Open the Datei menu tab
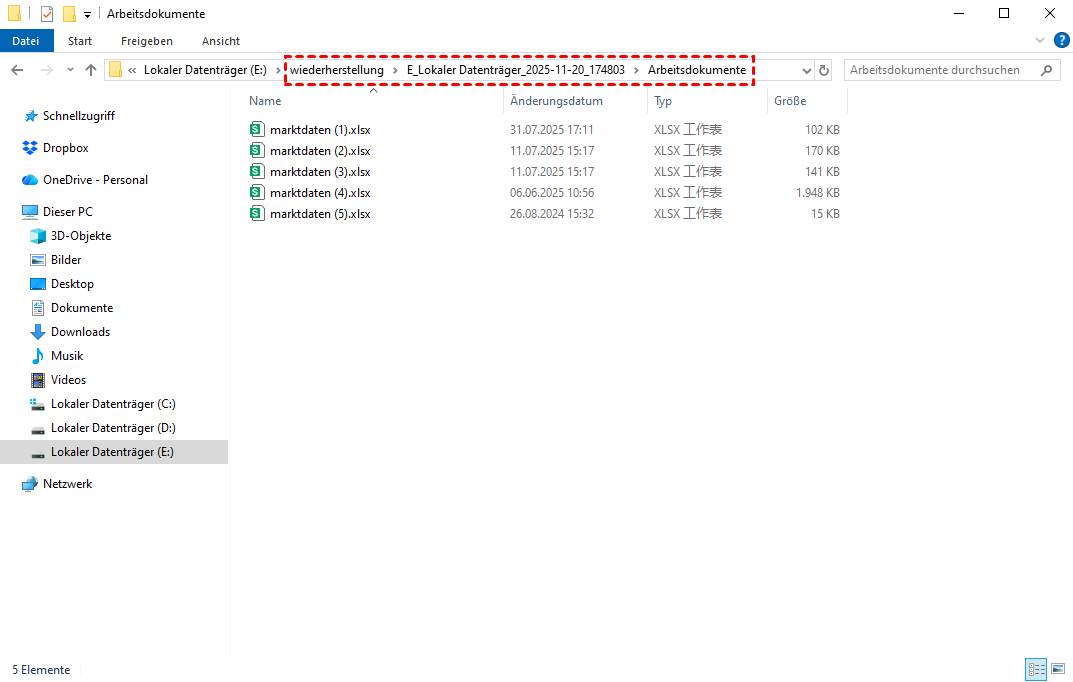The height and width of the screenshot is (682, 1073). [x=26, y=41]
